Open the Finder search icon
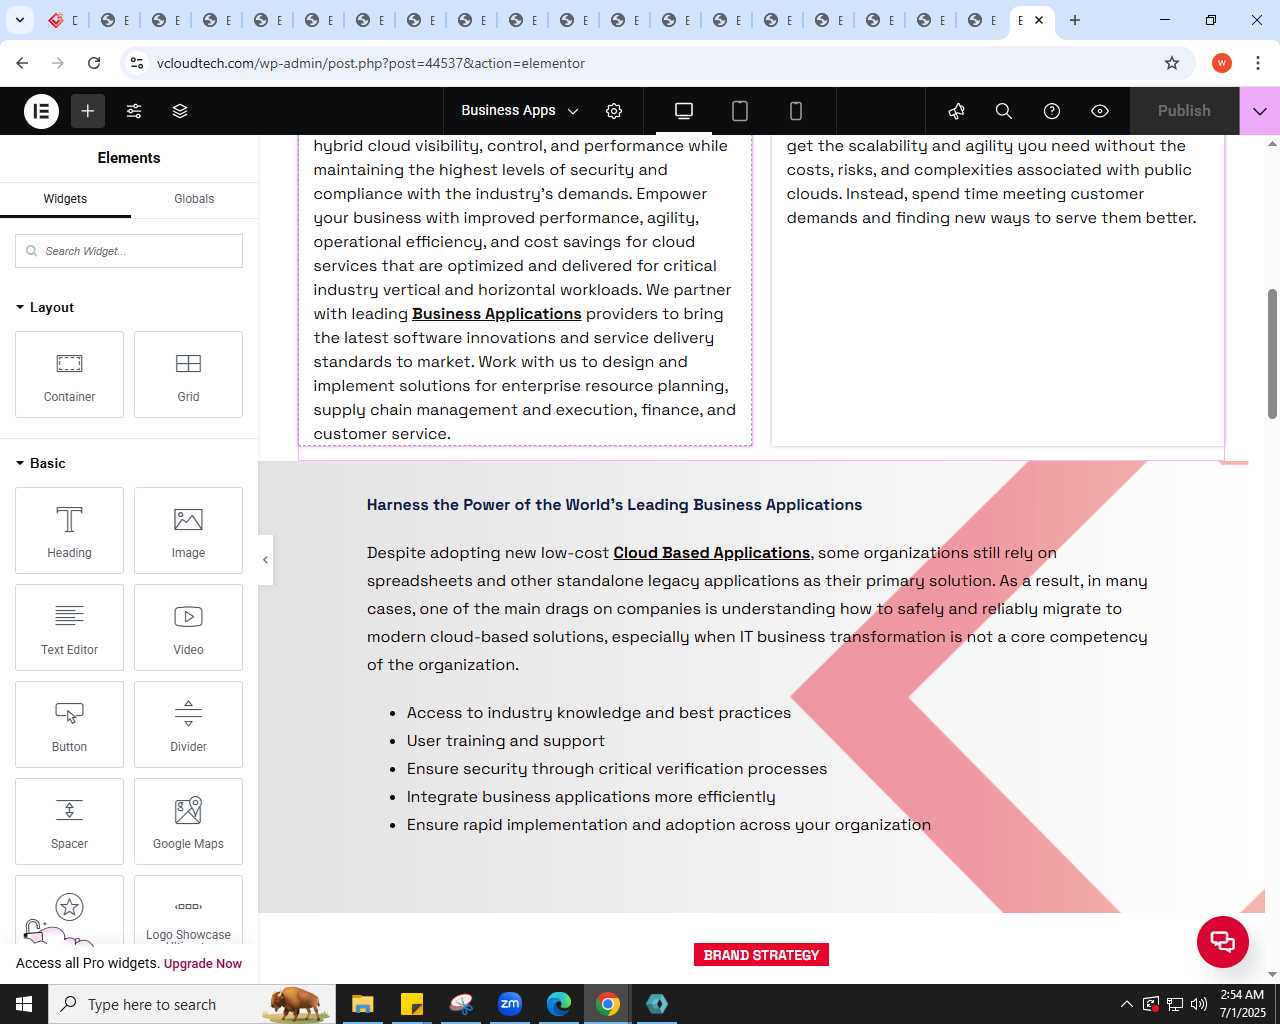 tap(1004, 111)
